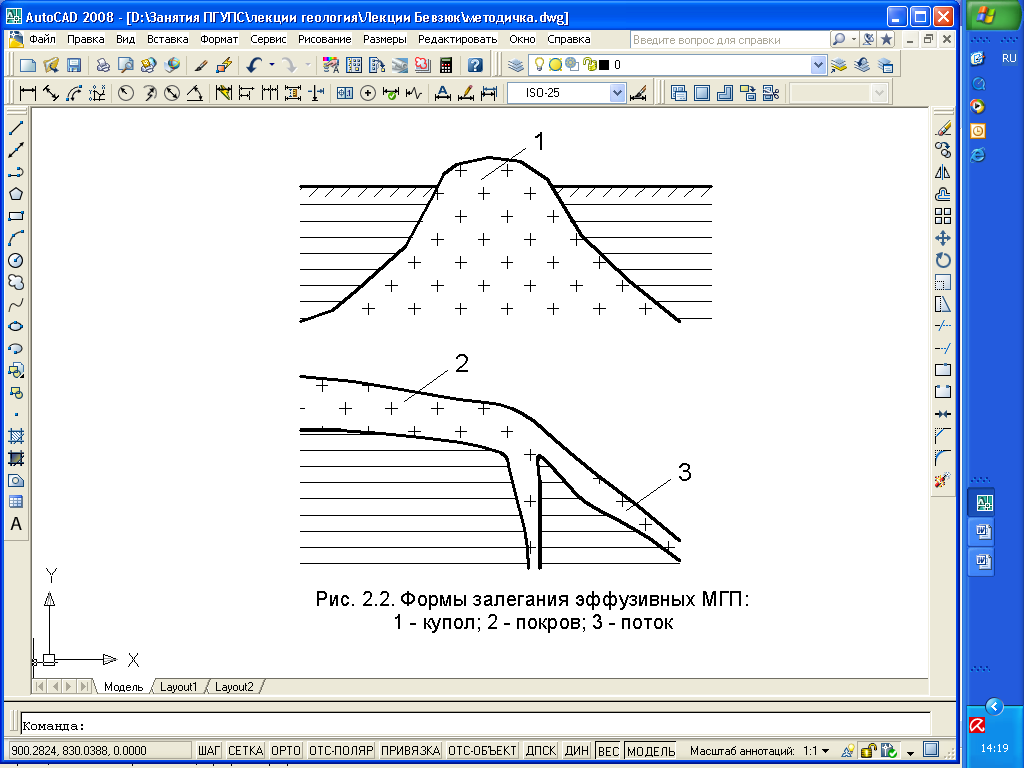Switch to the Layout1 tab

pyautogui.click(x=180, y=687)
